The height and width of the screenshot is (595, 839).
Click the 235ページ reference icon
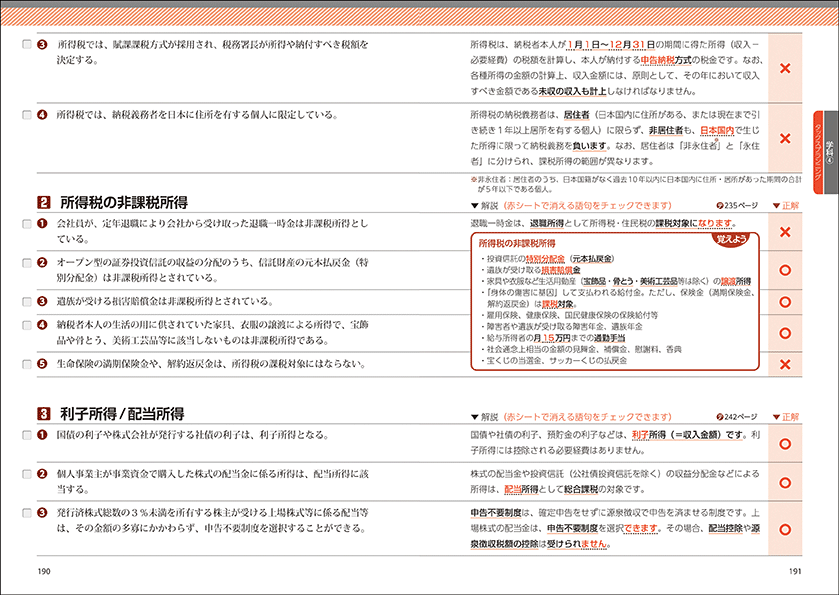(x=720, y=205)
